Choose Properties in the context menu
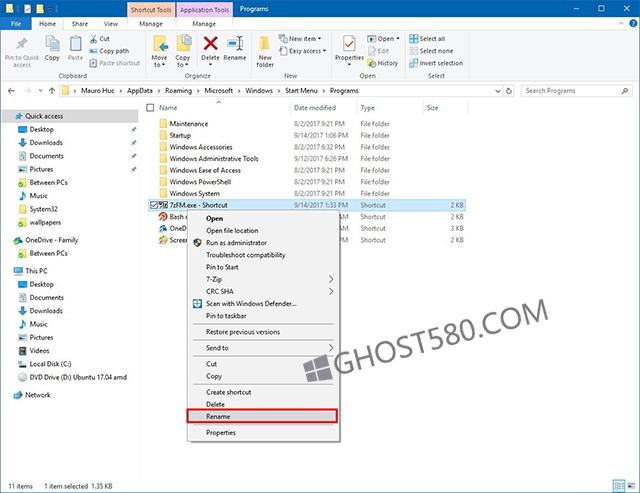 point(263,433)
